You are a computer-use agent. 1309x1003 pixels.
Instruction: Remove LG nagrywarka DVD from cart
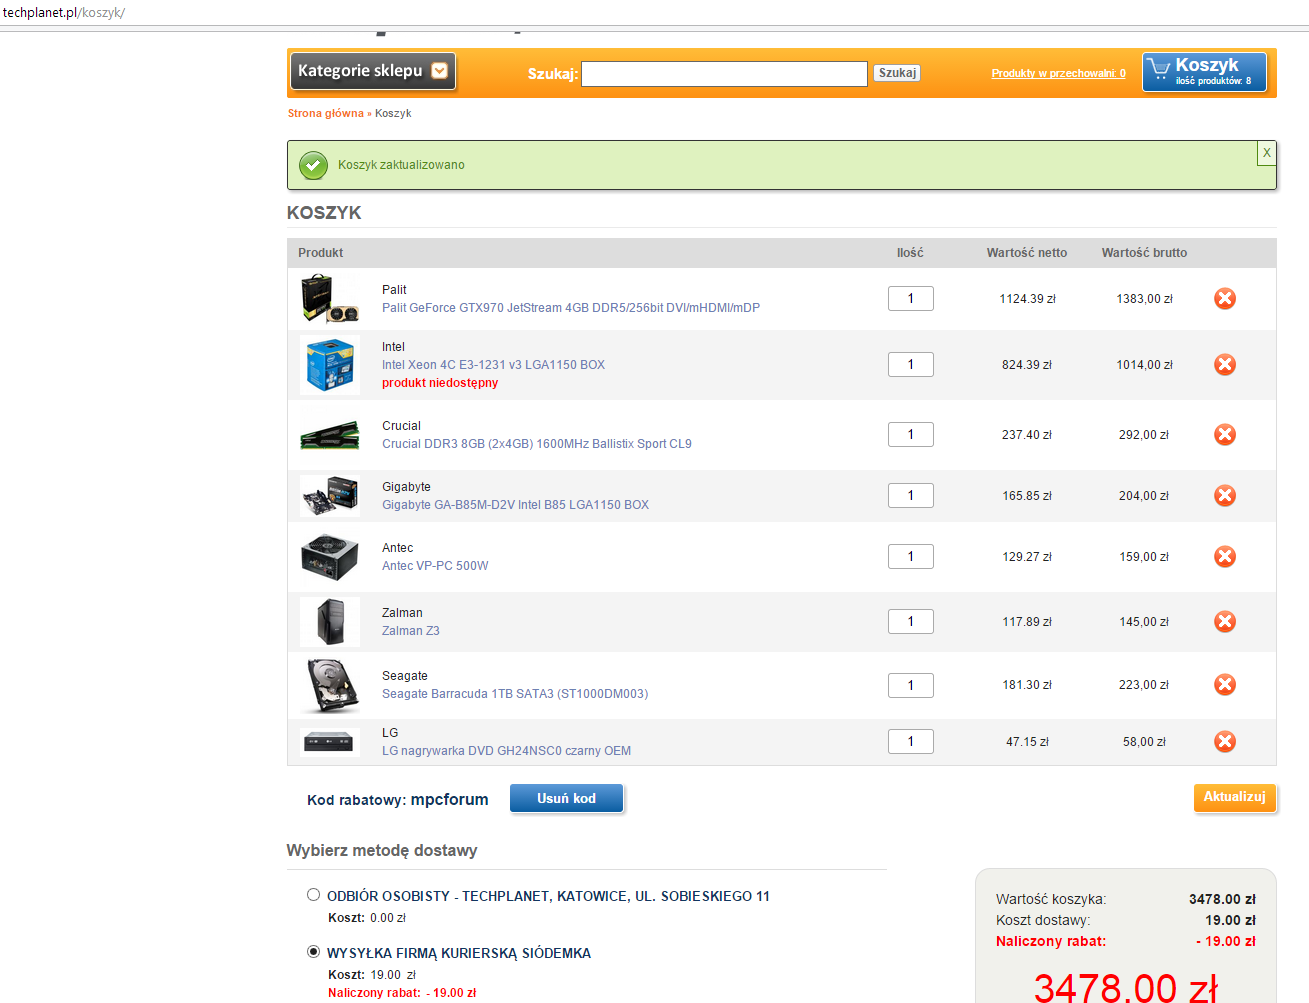pos(1225,742)
